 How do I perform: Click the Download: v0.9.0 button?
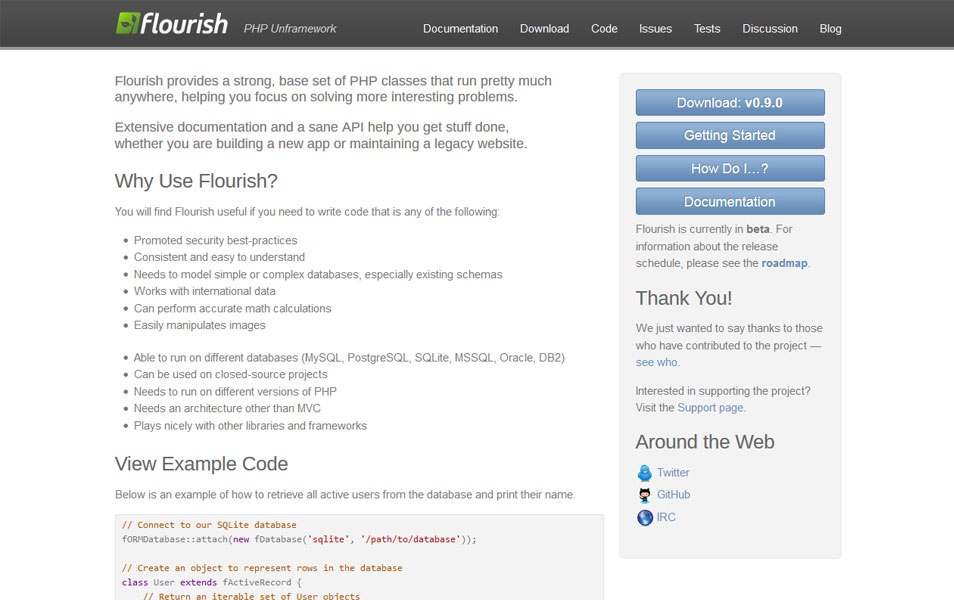pos(730,102)
